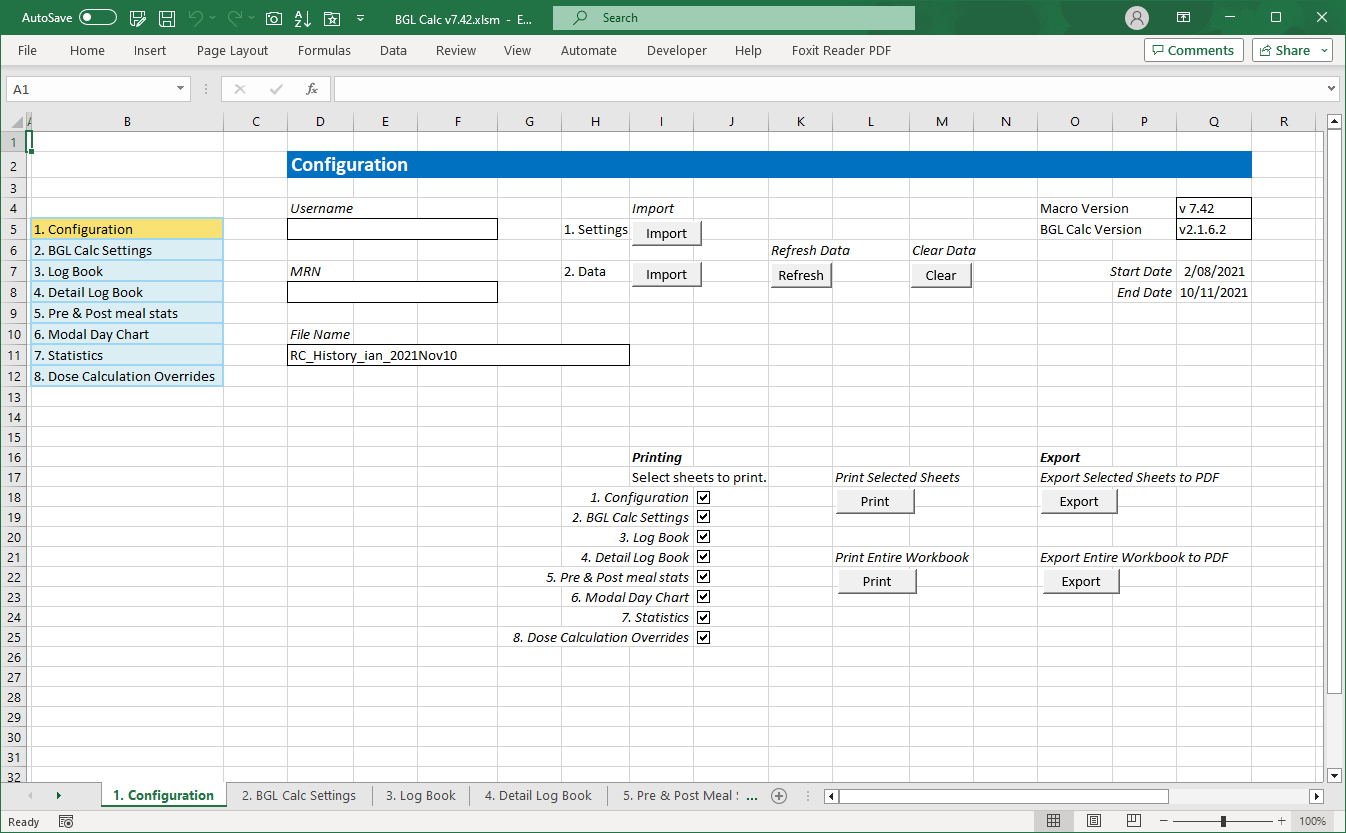Uncheck the 2. BGL Calc Settings checkbox
The width and height of the screenshot is (1346, 833).
703,517
